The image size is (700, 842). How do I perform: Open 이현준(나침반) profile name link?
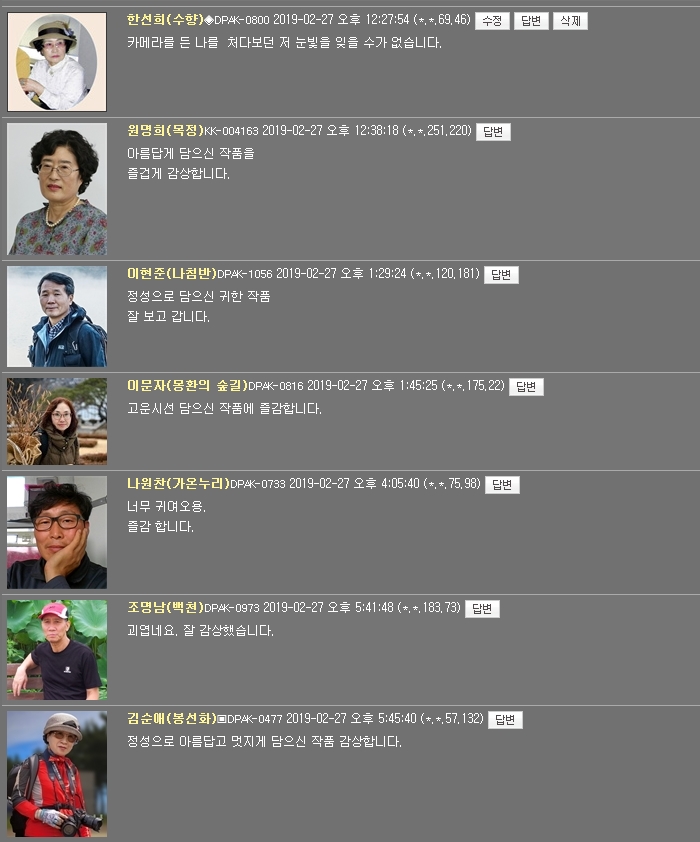172,273
